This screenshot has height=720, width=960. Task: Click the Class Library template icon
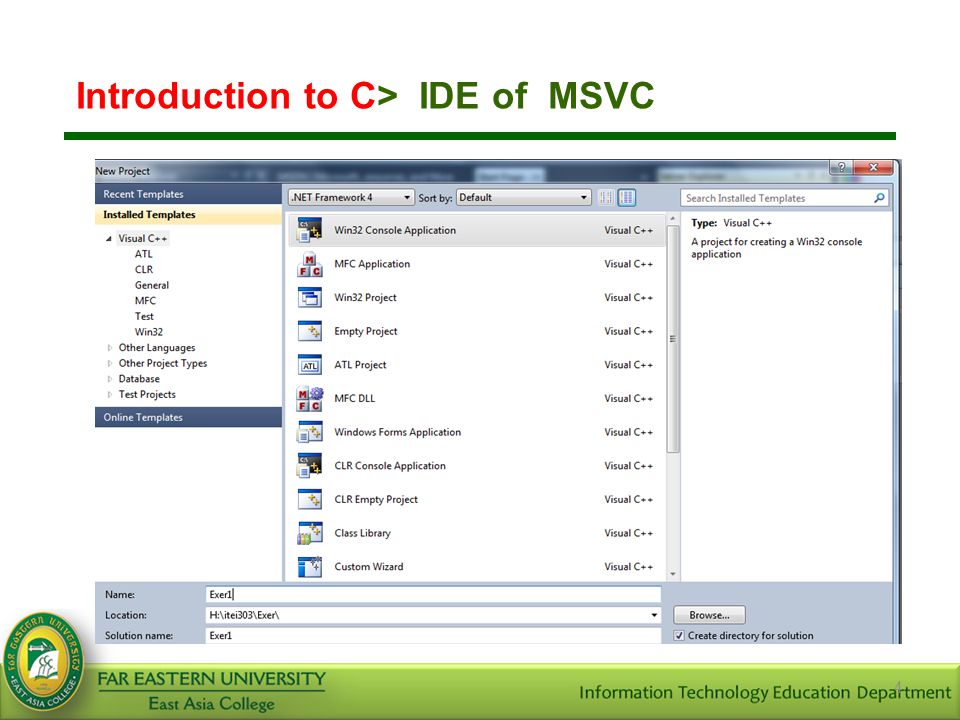pyautogui.click(x=309, y=533)
